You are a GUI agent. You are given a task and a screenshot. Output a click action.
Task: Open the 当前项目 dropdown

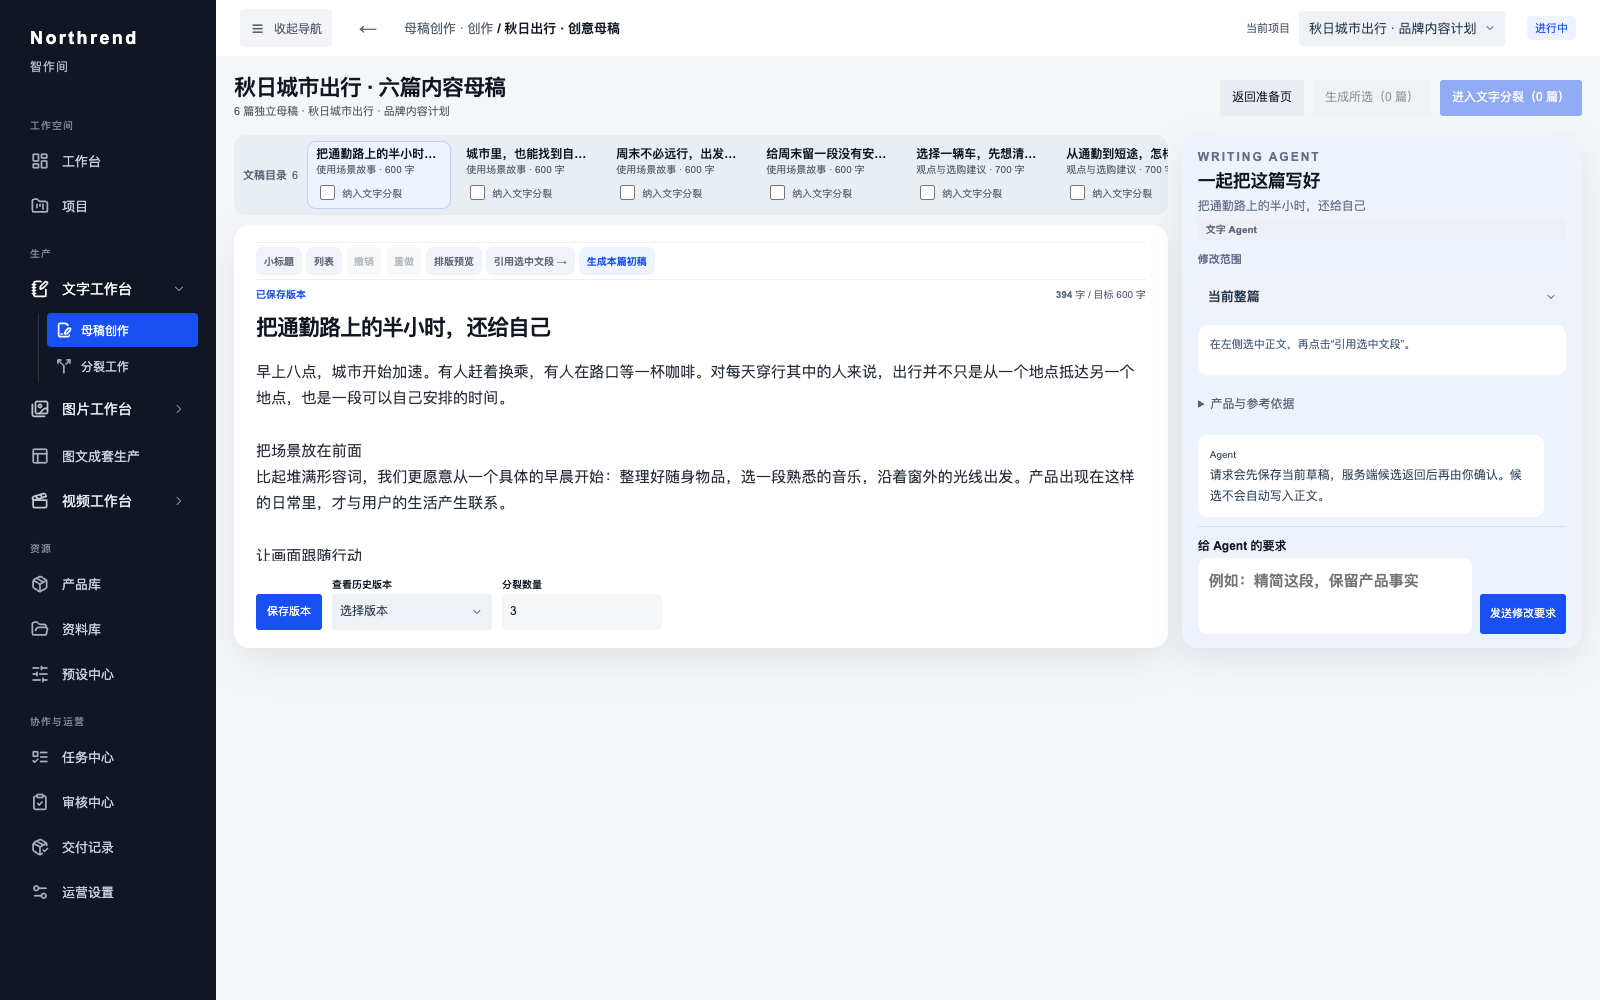pos(1402,29)
